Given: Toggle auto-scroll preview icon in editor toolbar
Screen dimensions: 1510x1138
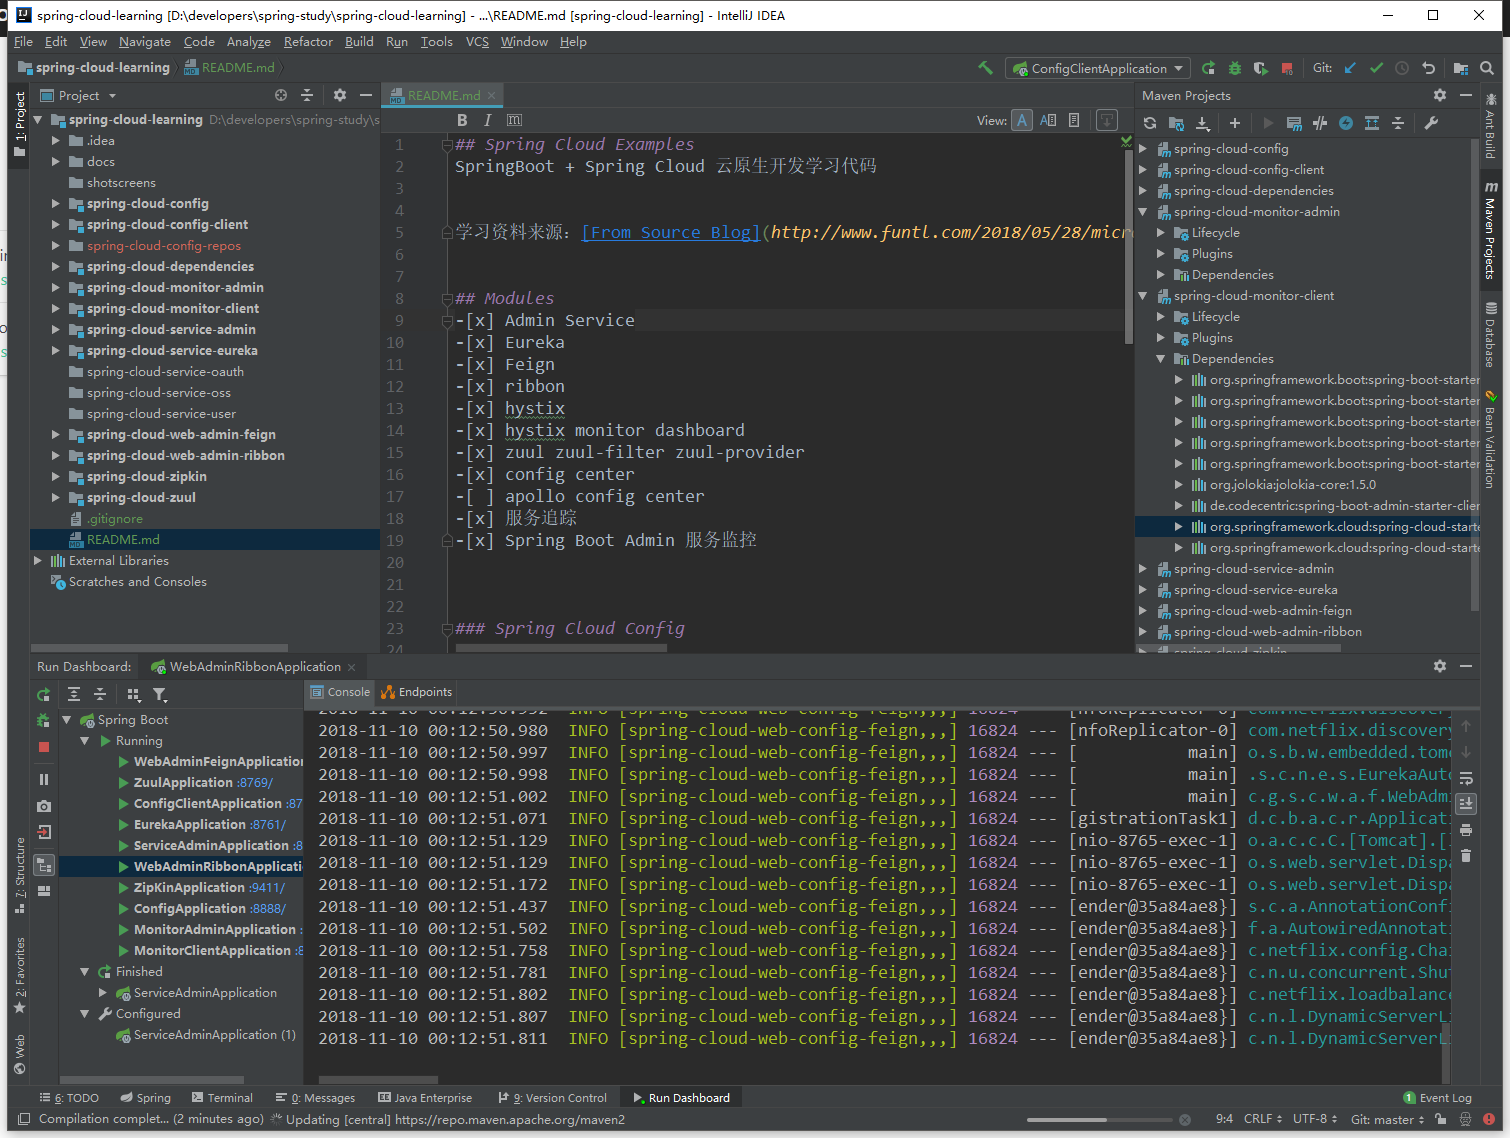Looking at the screenshot, I should coord(1107,120).
